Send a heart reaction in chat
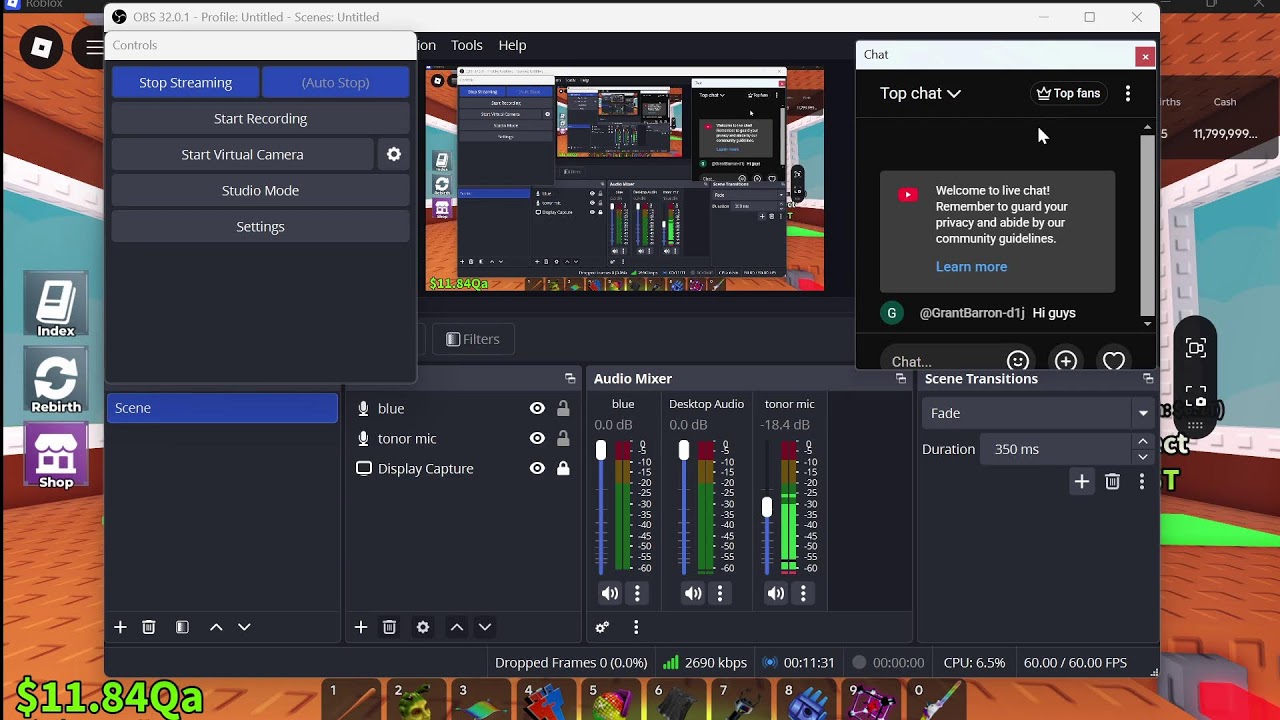 (1114, 361)
